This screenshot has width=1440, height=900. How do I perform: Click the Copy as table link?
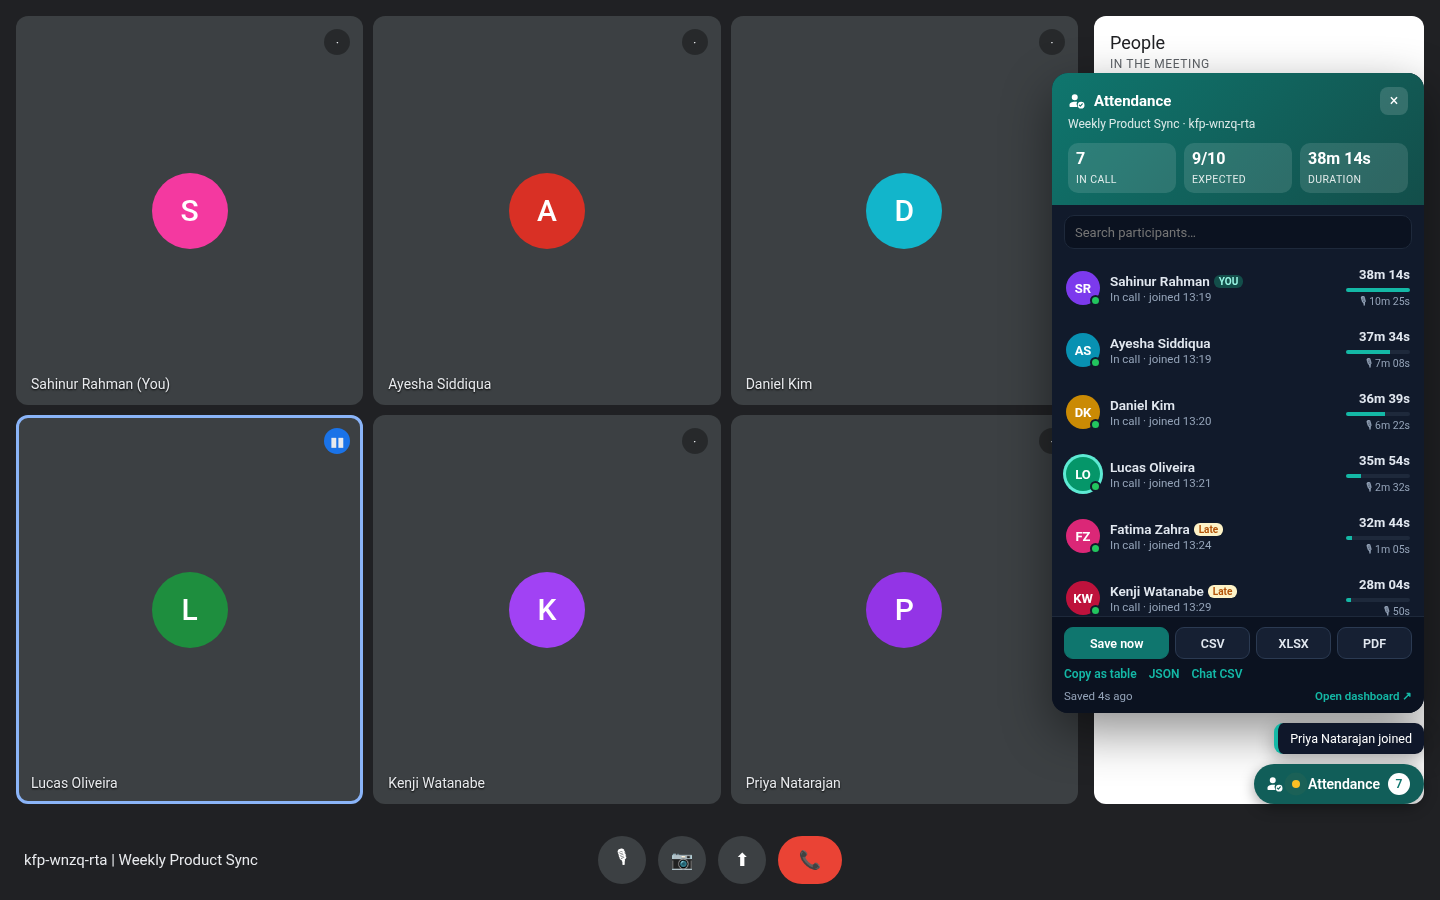[1100, 674]
